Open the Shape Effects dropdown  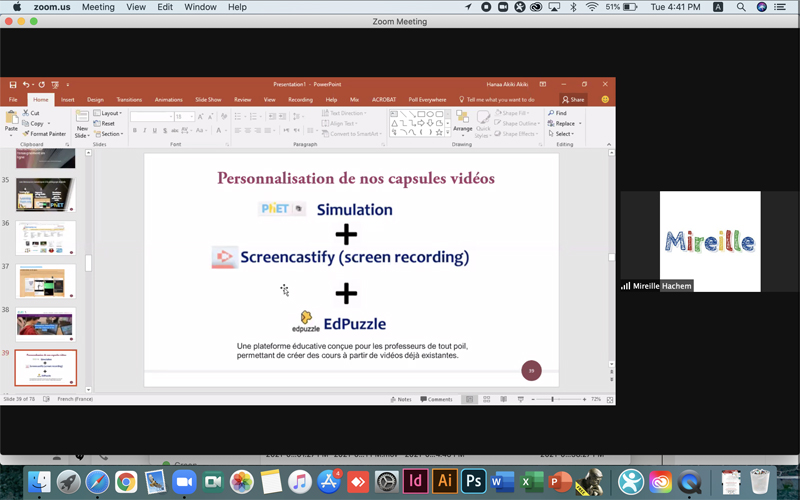coord(516,134)
